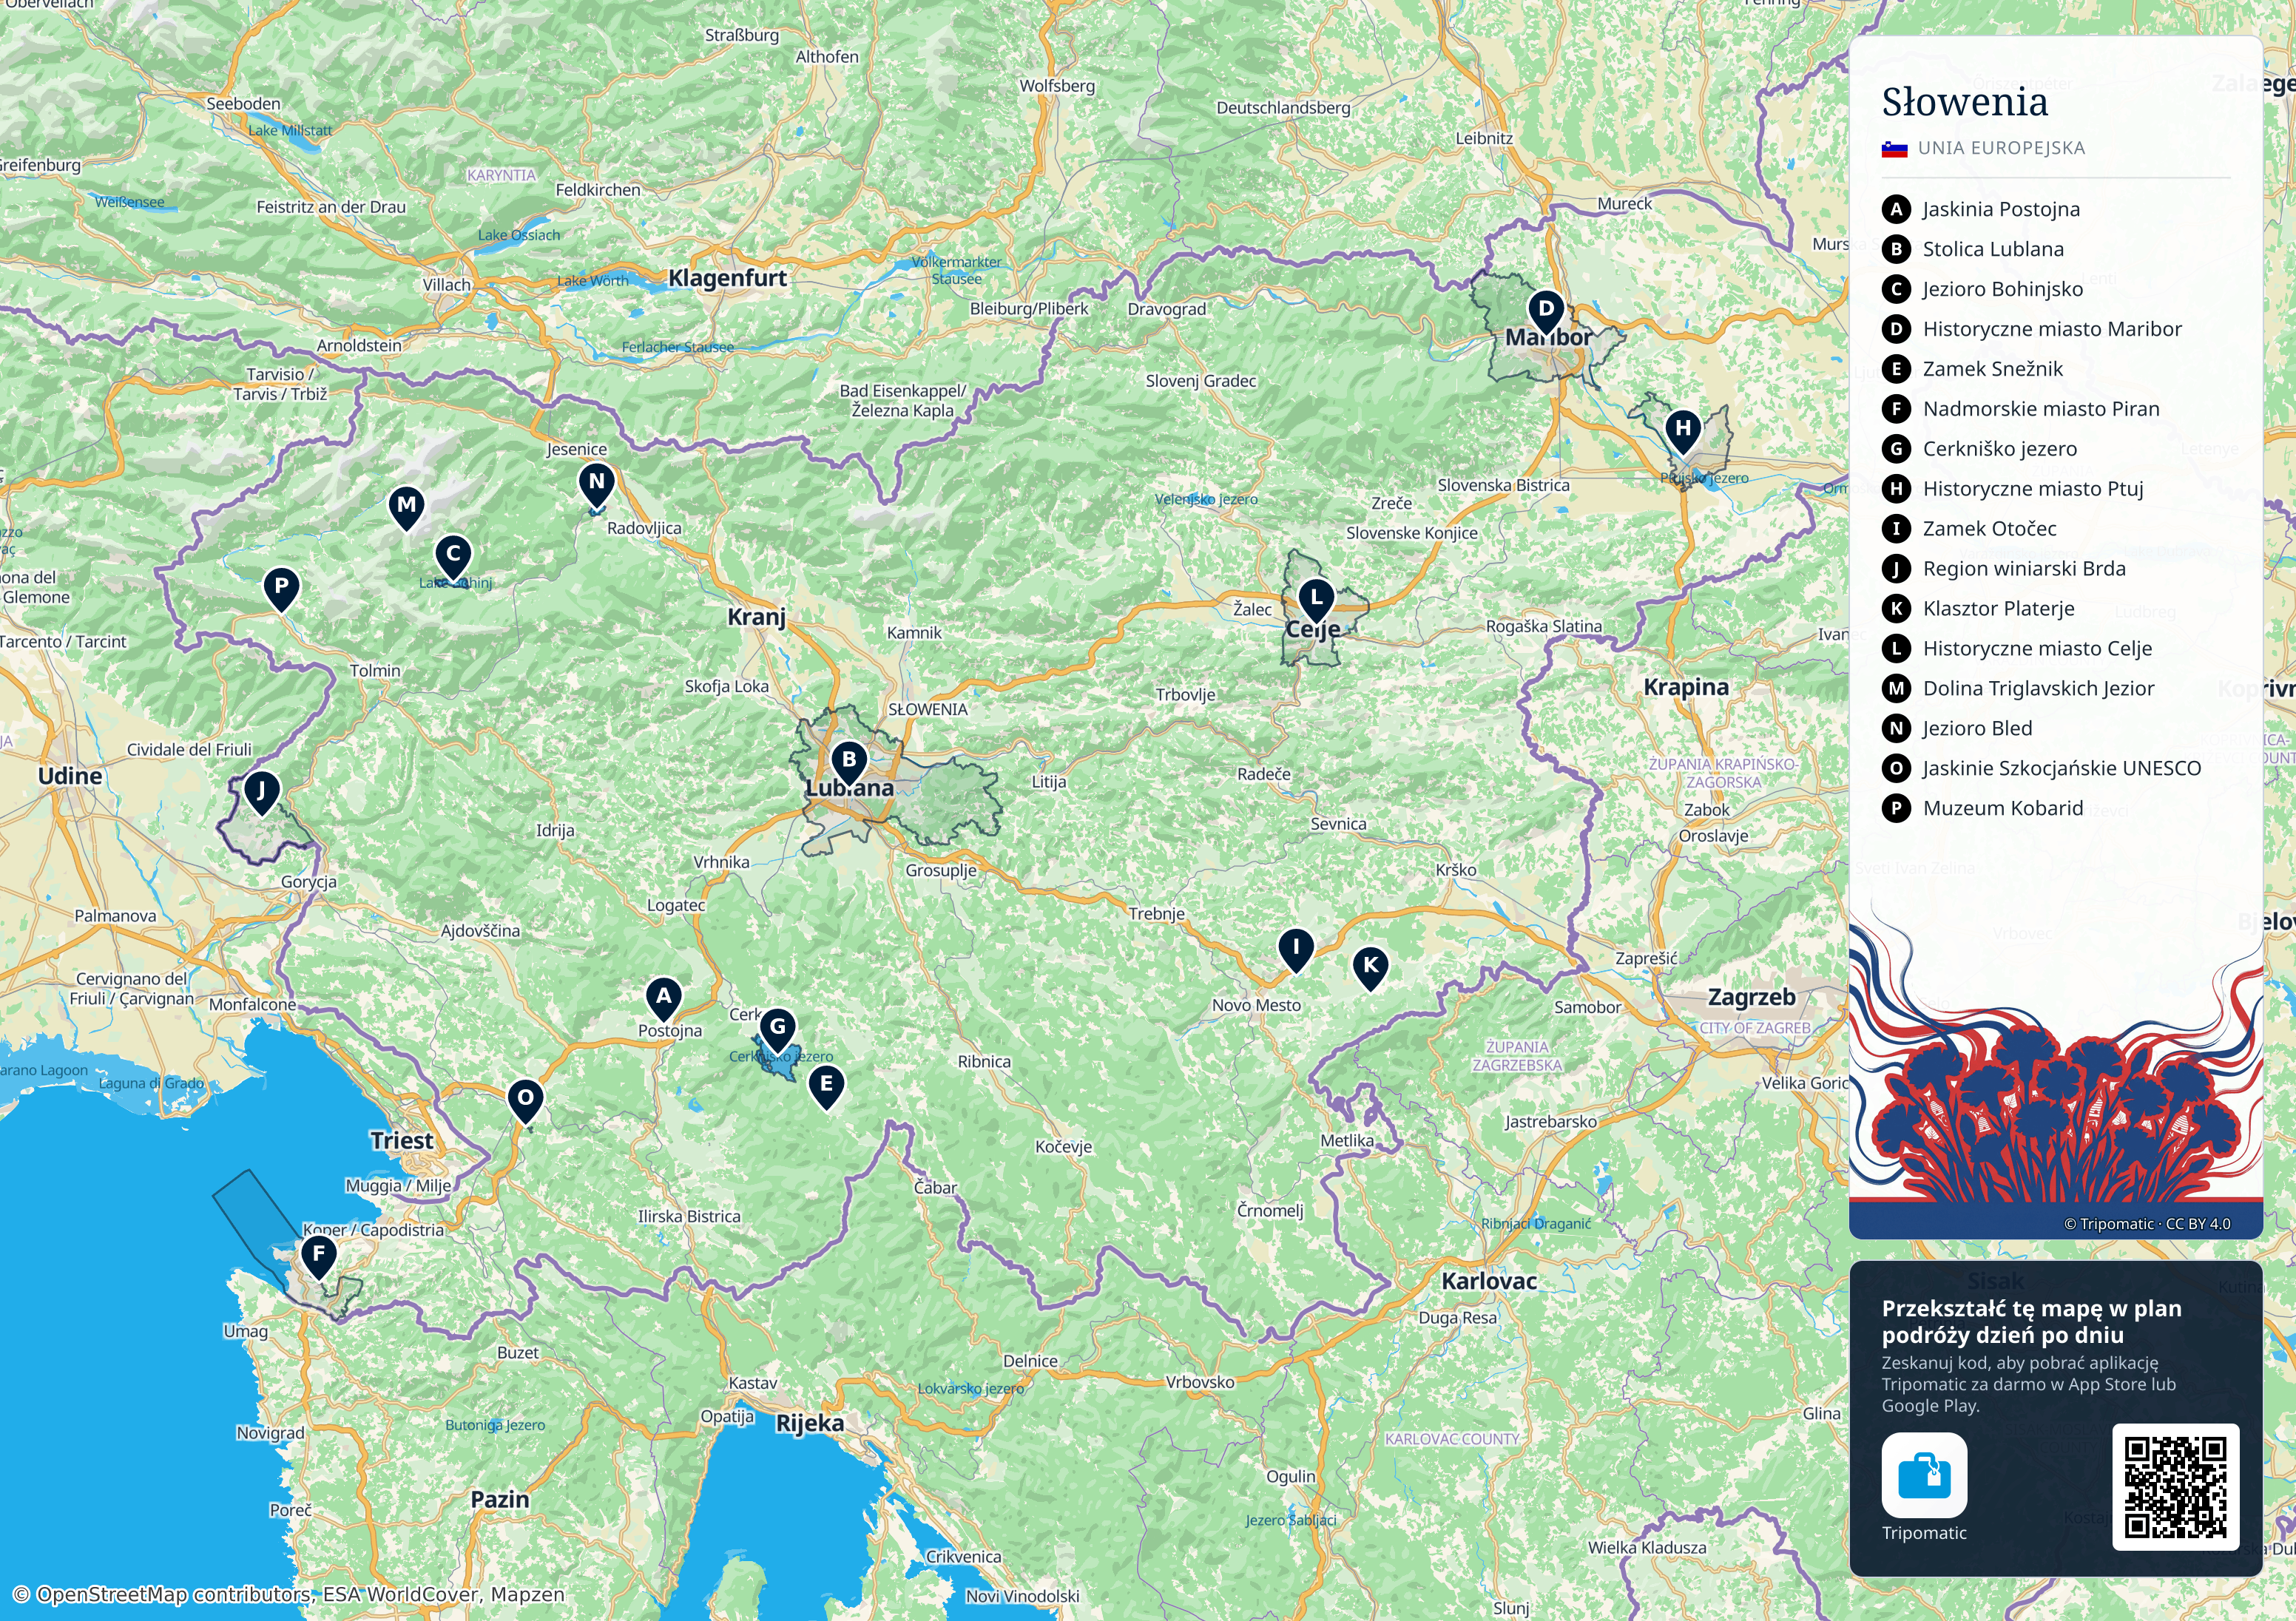Select legend entry Historyczne miasto Celje
The image size is (2296, 1621).
(x=2017, y=649)
